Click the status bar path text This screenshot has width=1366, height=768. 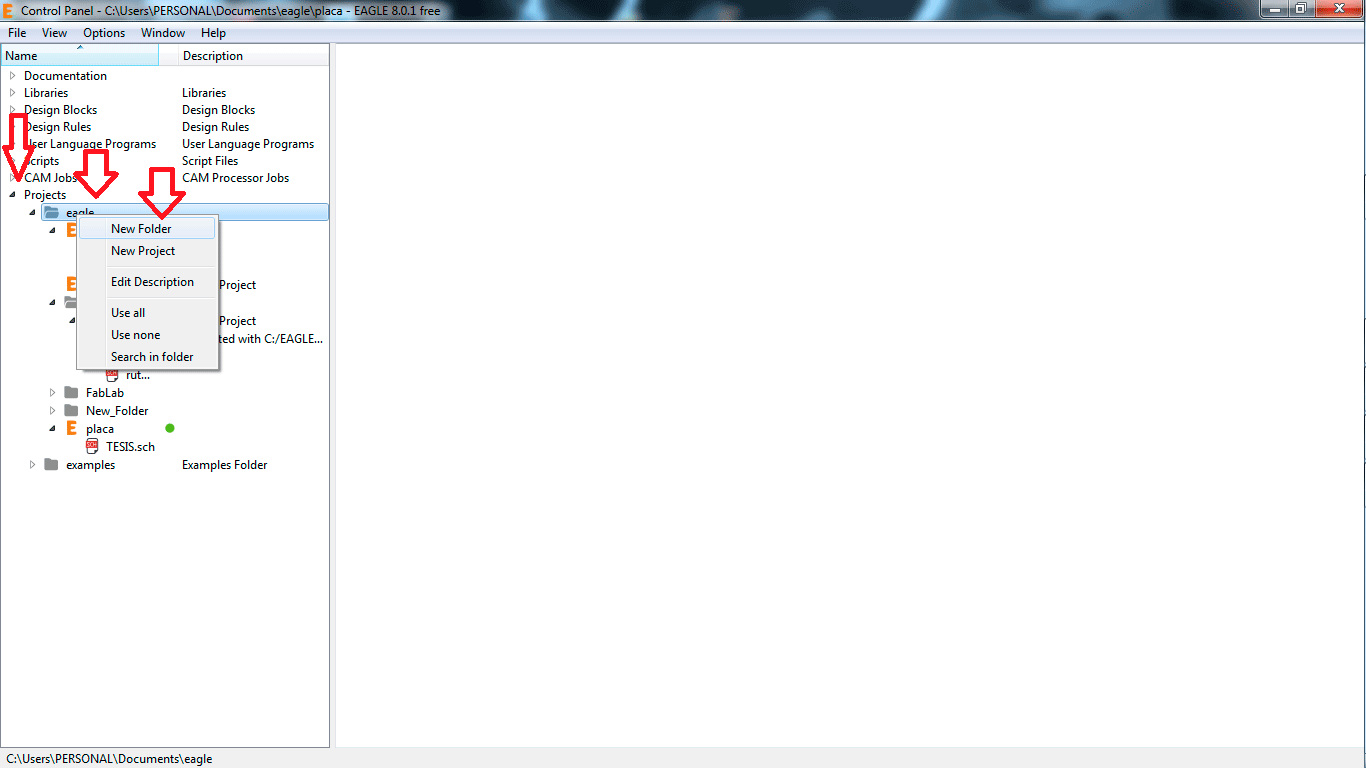pyautogui.click(x=109, y=759)
